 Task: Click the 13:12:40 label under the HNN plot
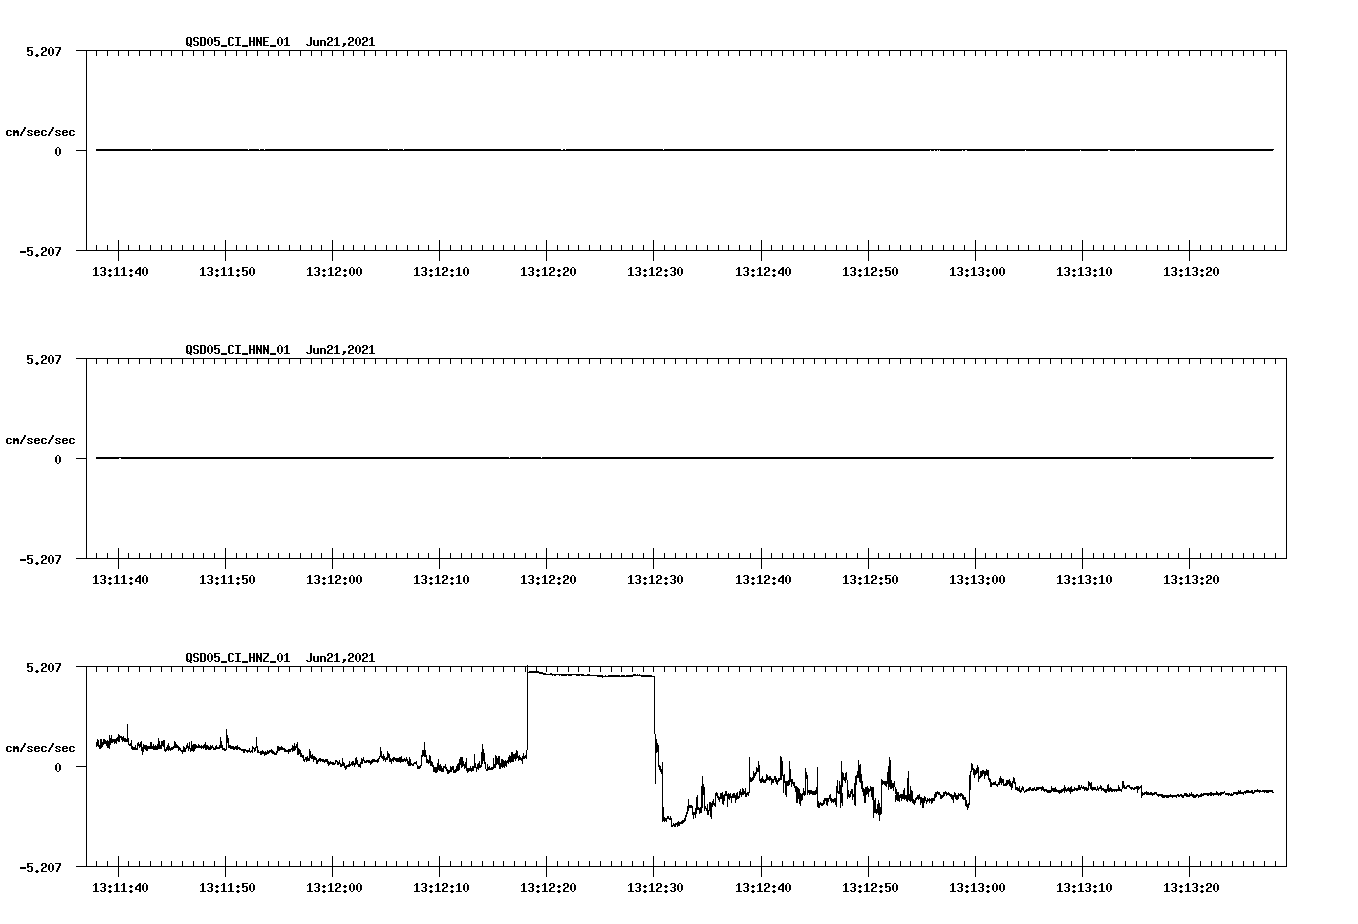tap(763, 580)
